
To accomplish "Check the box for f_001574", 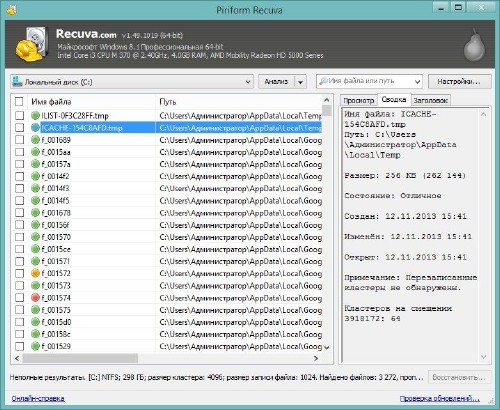I will 20,298.
